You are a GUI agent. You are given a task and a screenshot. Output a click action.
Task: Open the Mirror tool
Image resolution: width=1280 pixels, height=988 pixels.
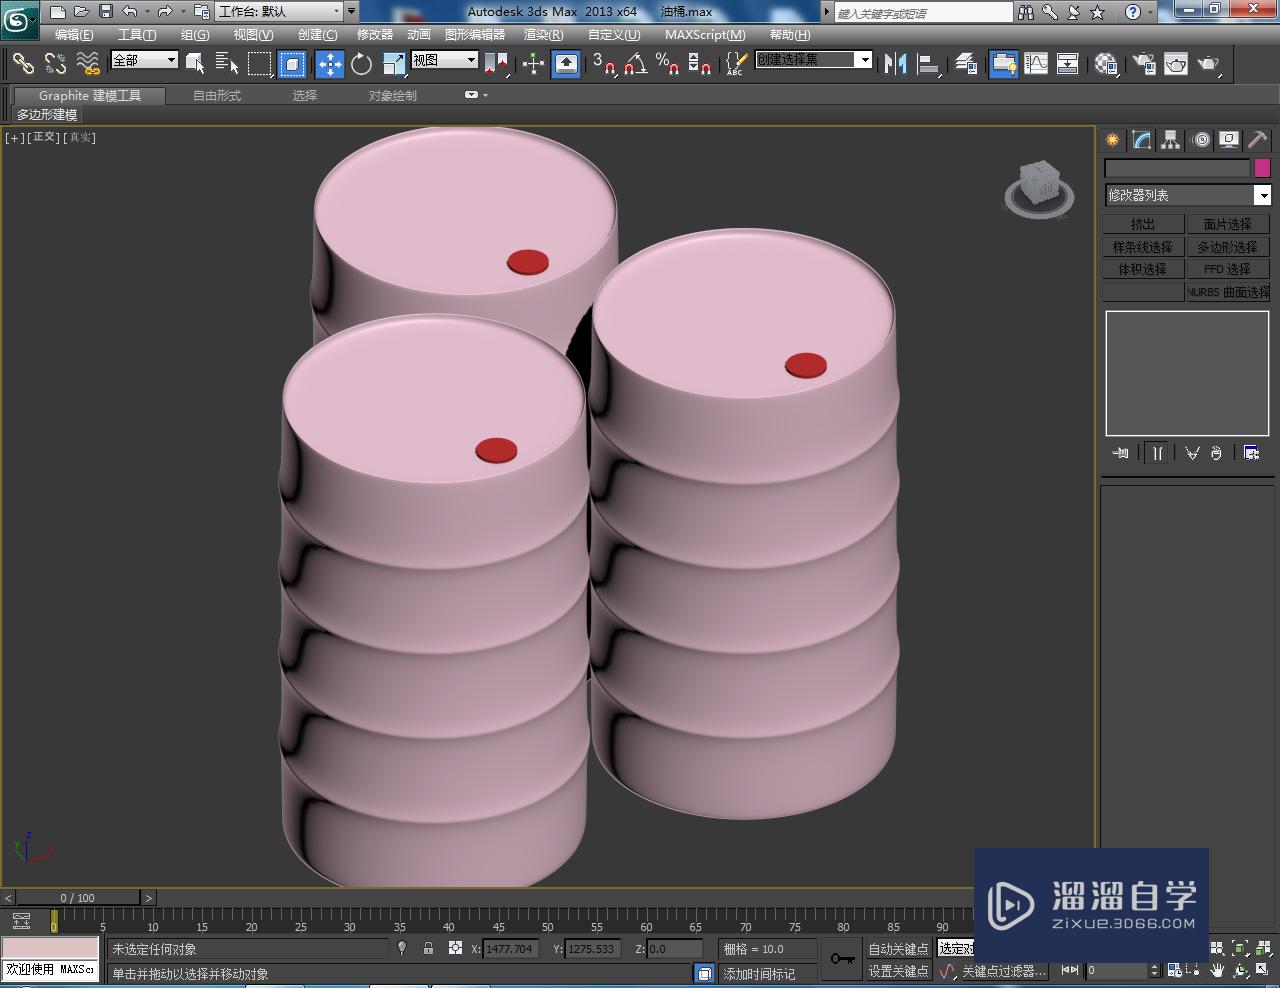[x=895, y=64]
